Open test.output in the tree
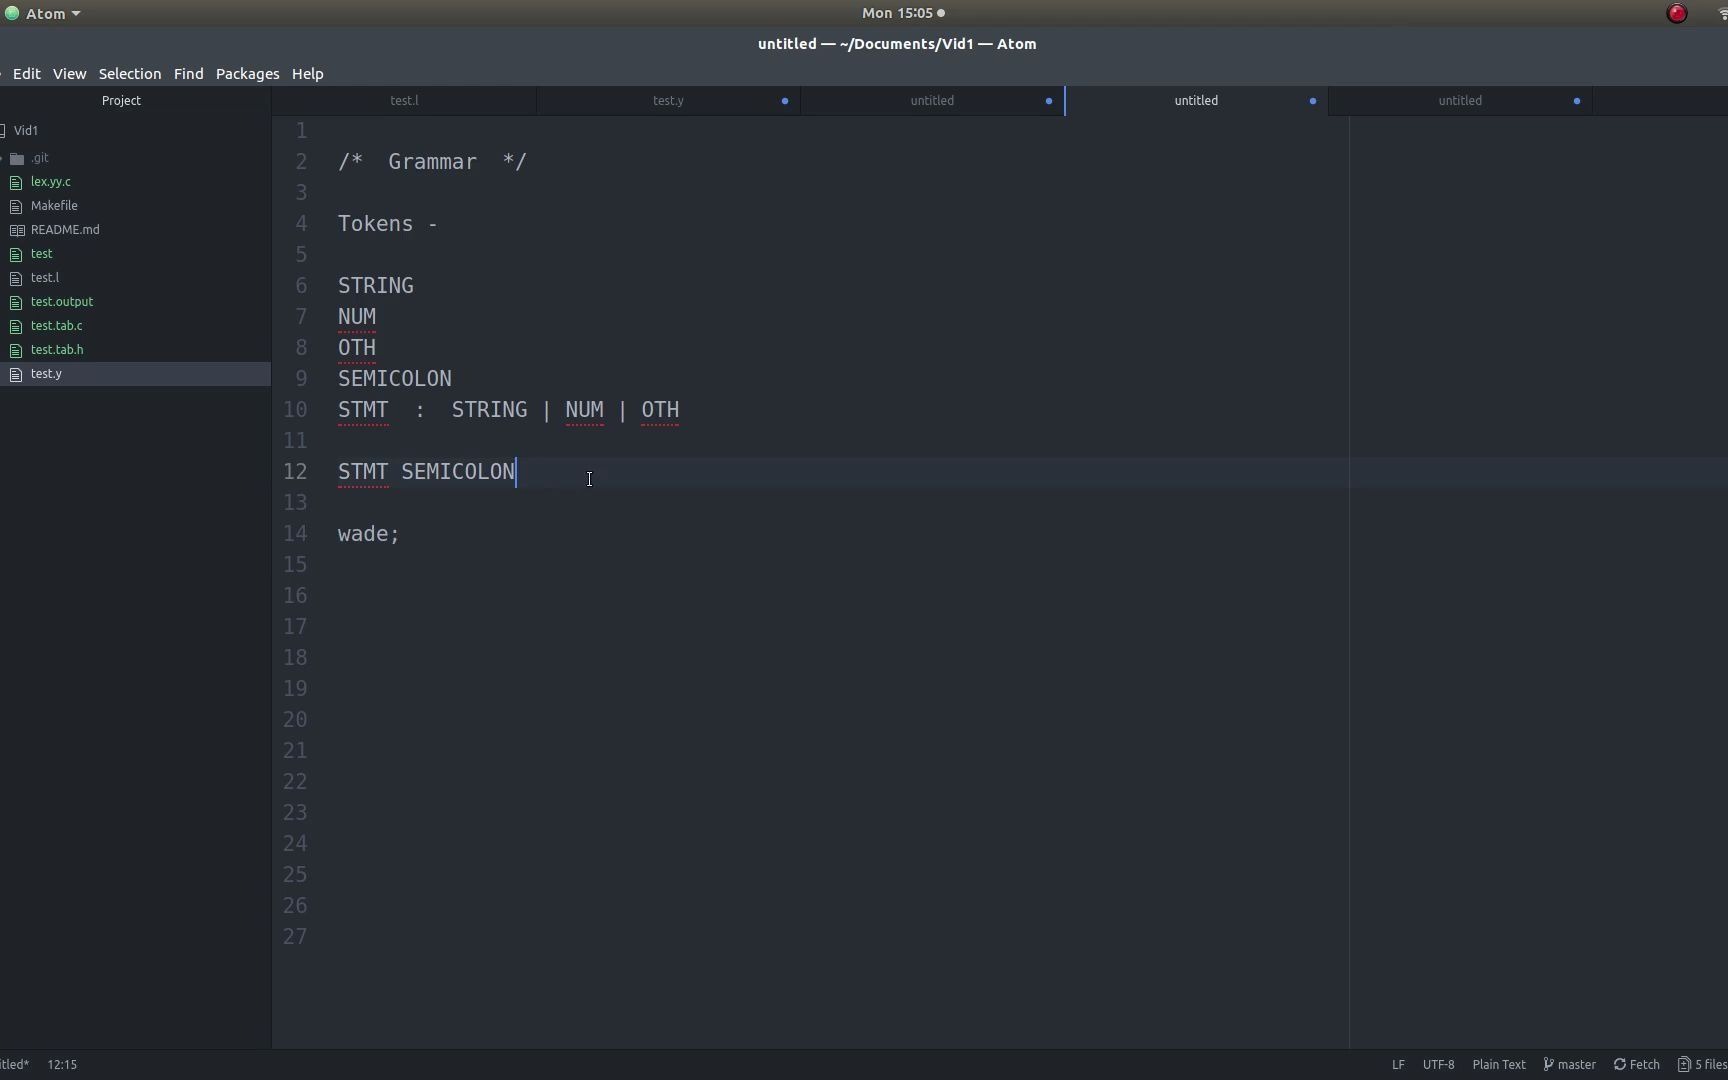 pyautogui.click(x=62, y=302)
